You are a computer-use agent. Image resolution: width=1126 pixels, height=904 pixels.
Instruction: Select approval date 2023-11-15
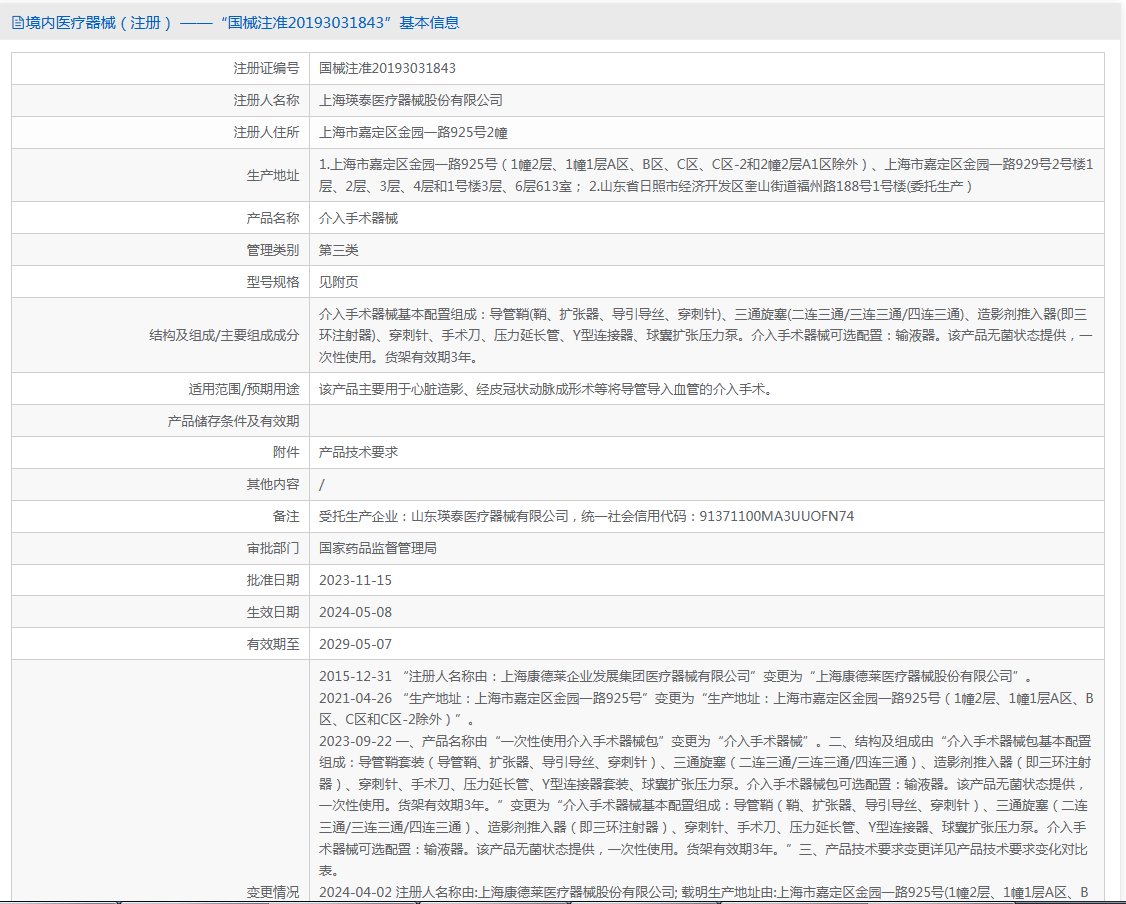(355, 580)
